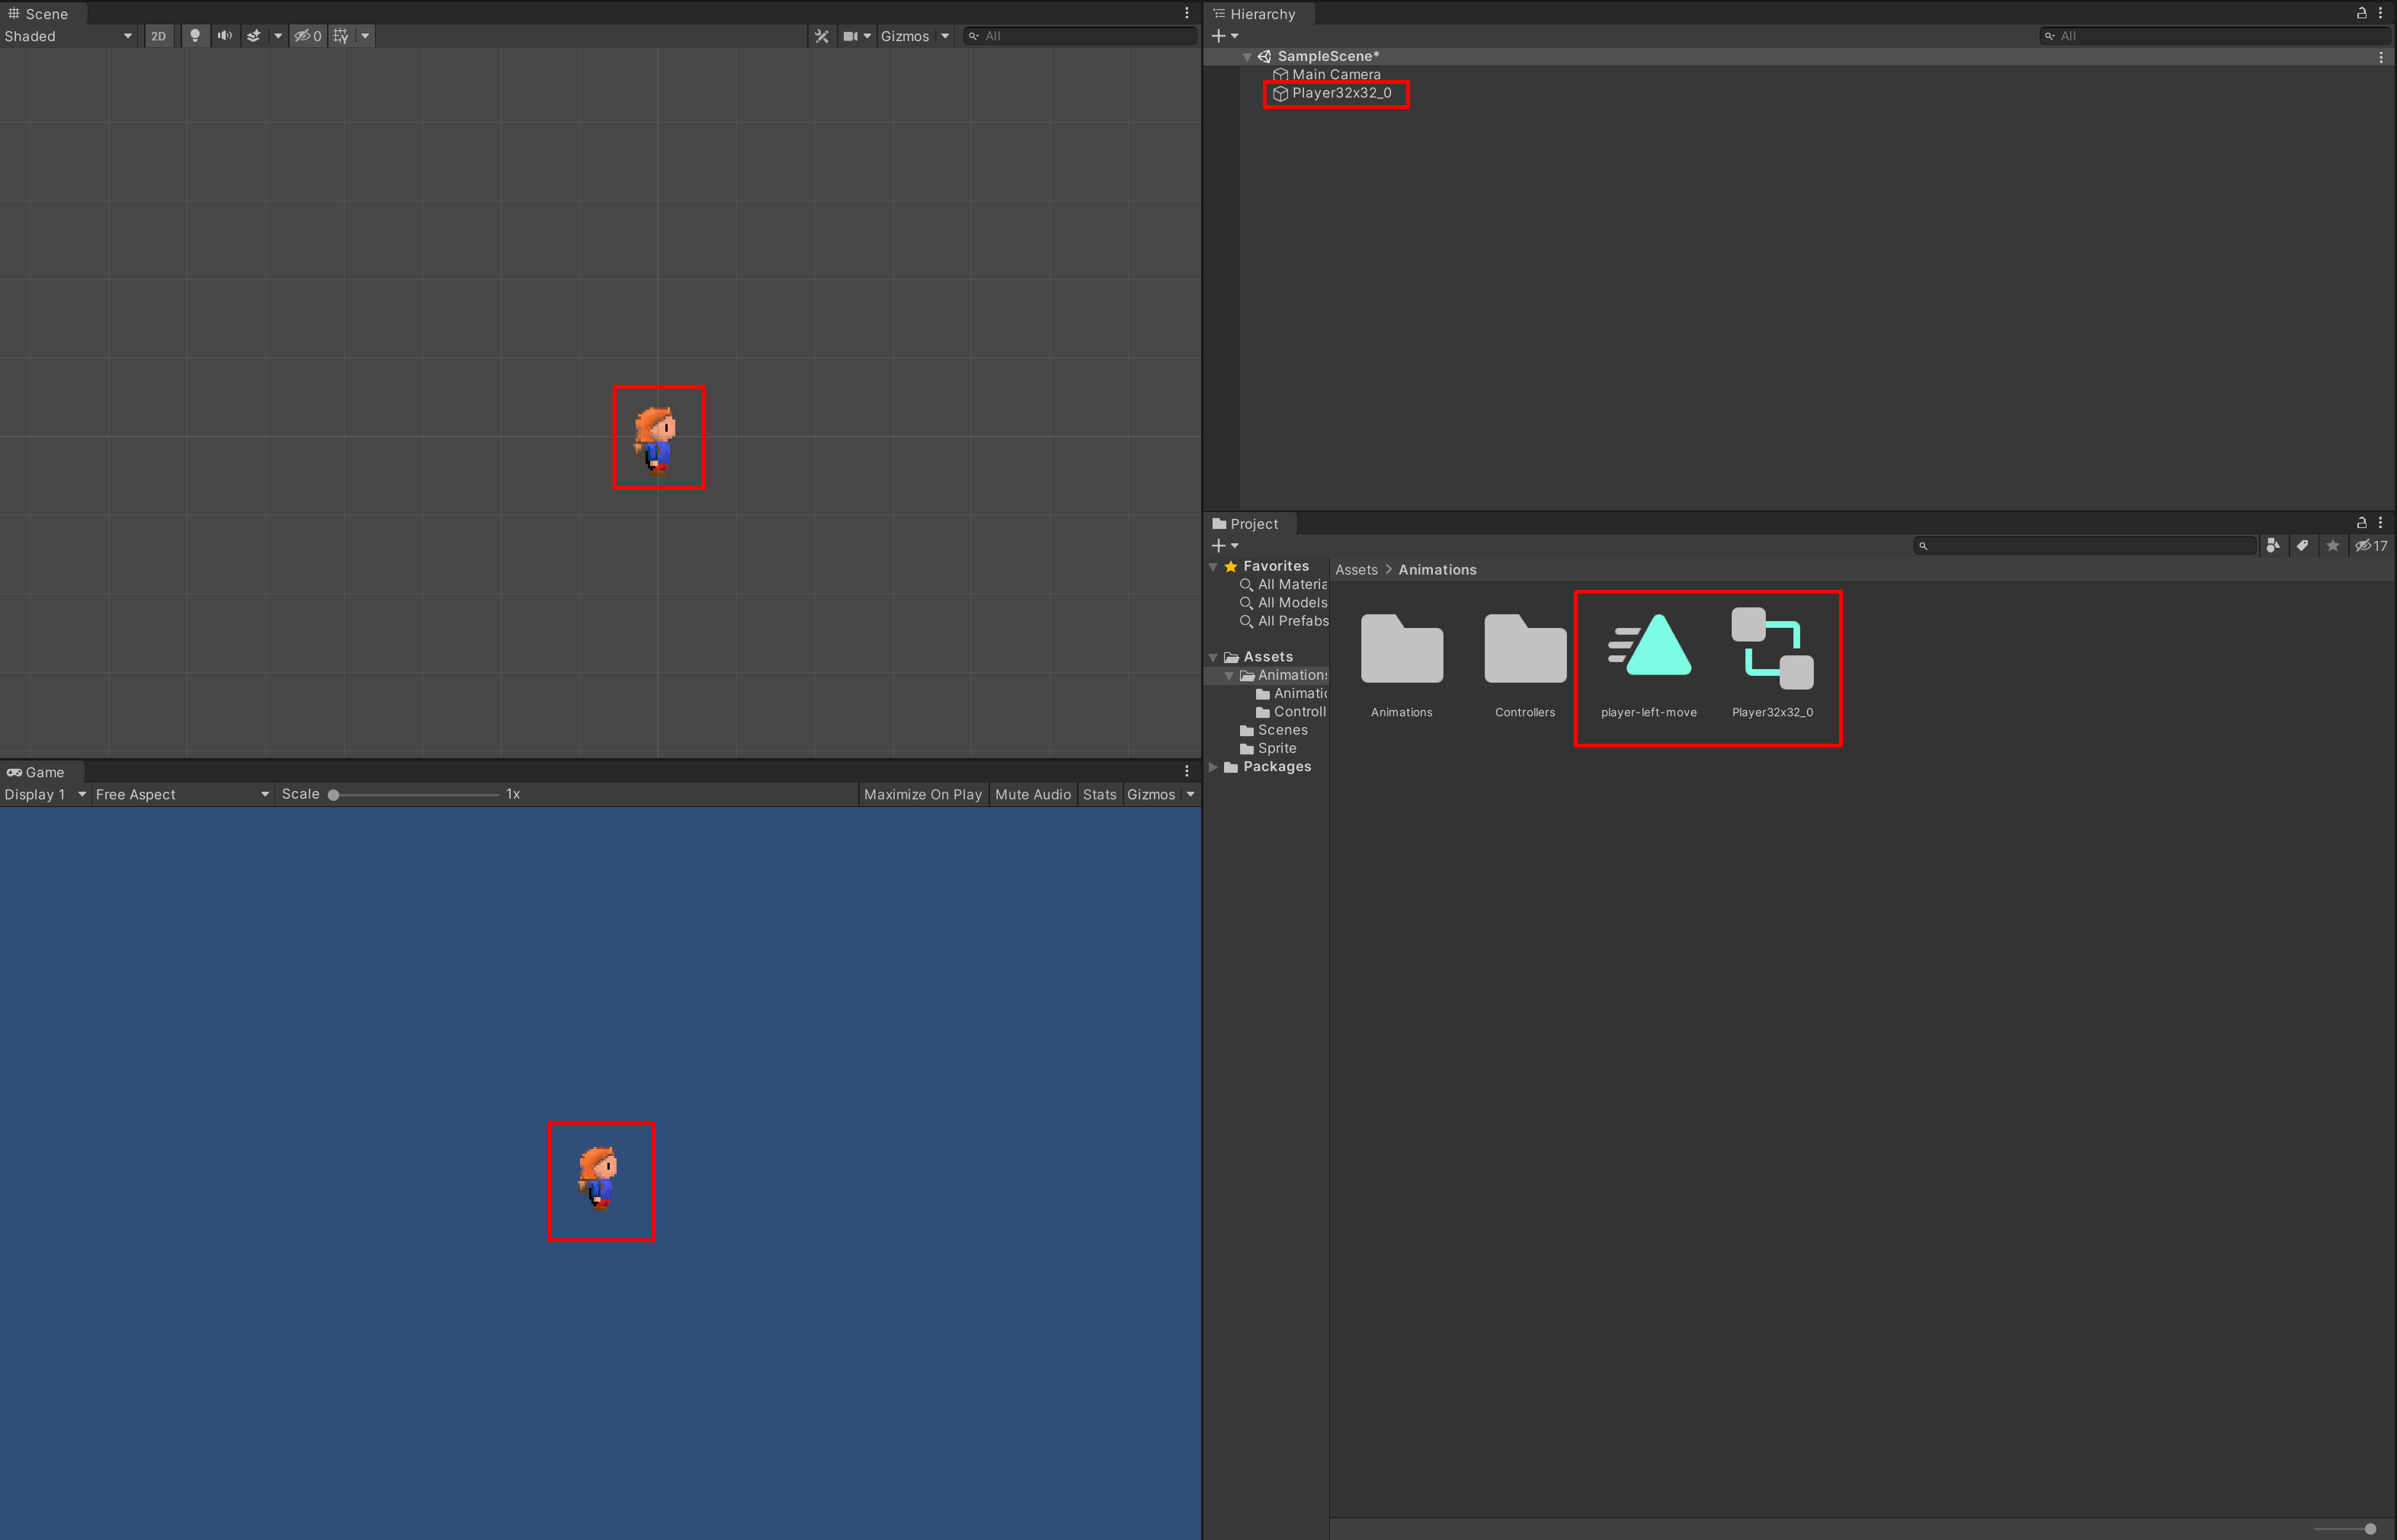The width and height of the screenshot is (2397, 1540).
Task: Toggle 2D view mode in Scene
Action: tap(158, 36)
